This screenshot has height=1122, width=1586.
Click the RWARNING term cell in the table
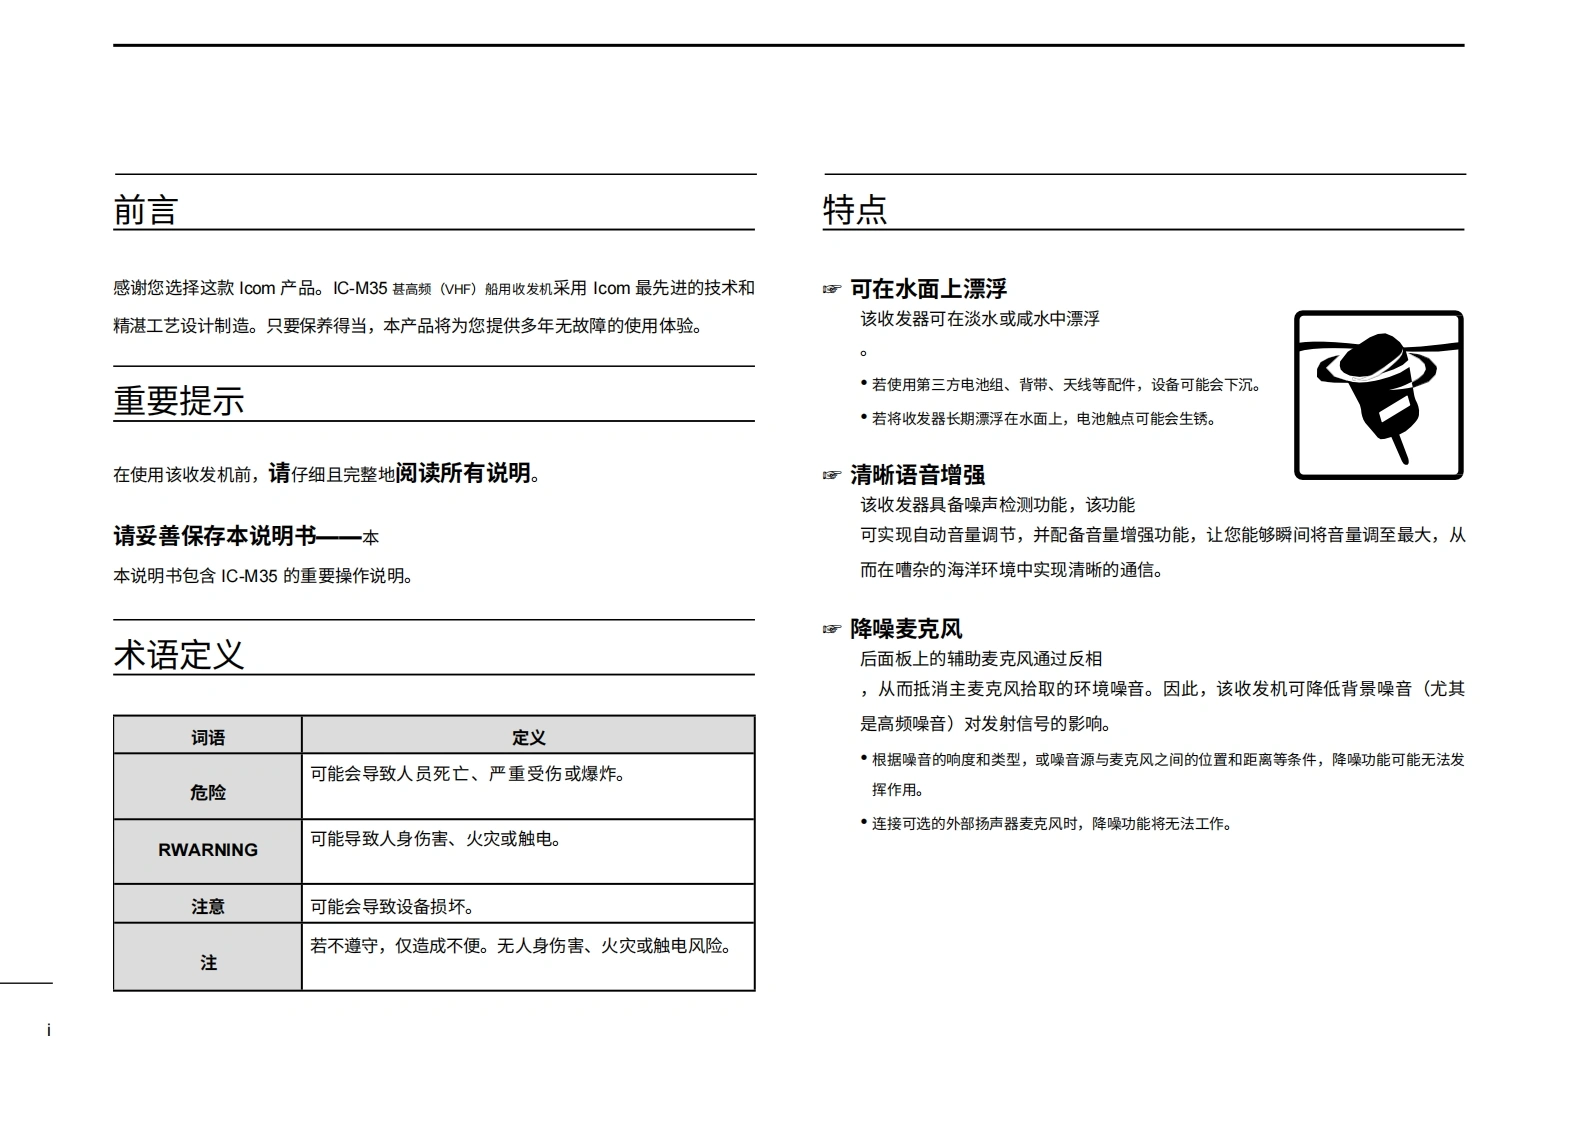click(x=208, y=850)
